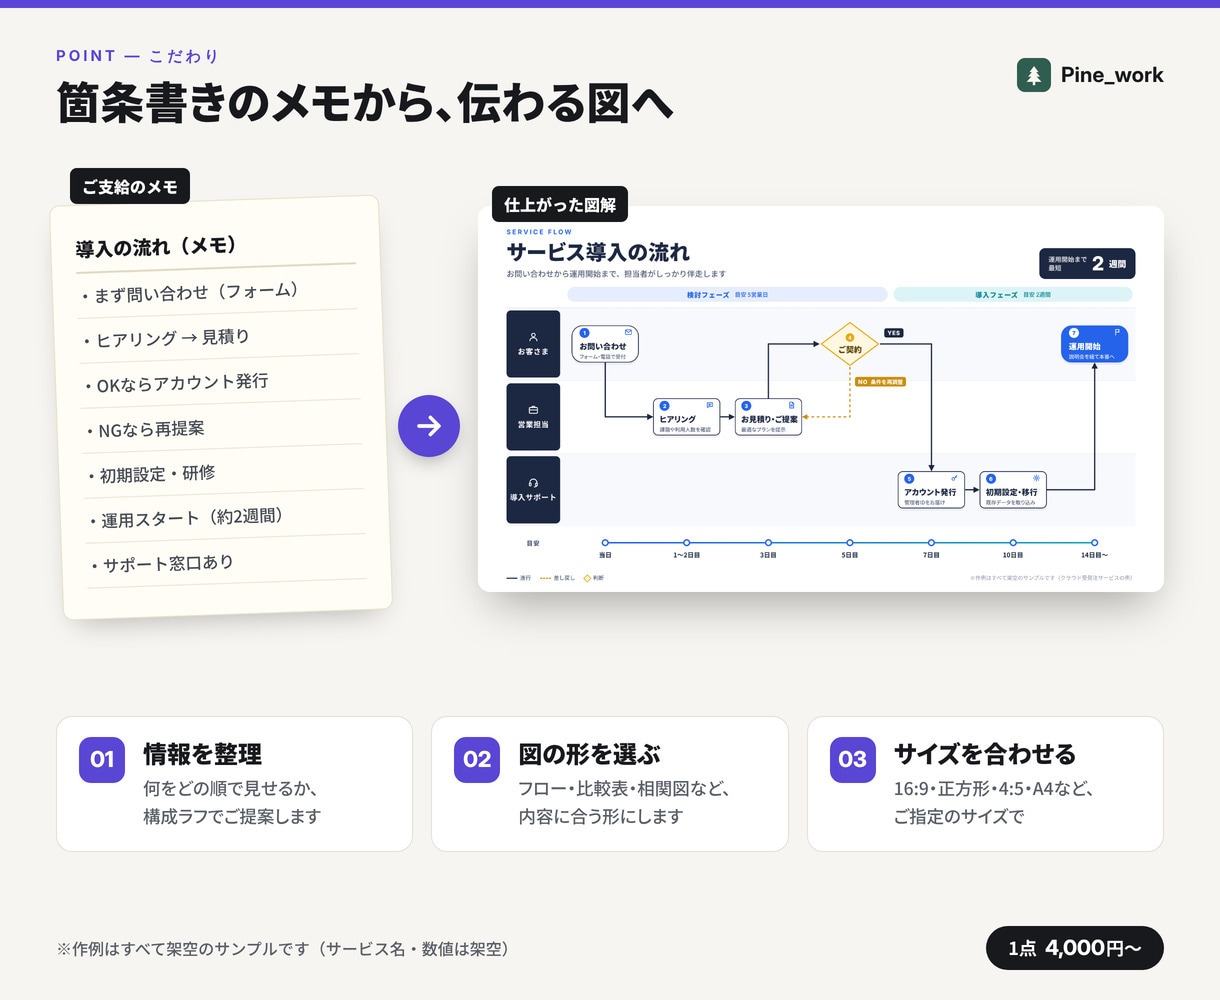The image size is (1220, 1000).
Task: Click the heading 箇条書きのメモから、伝わる図へ
Action: point(365,103)
